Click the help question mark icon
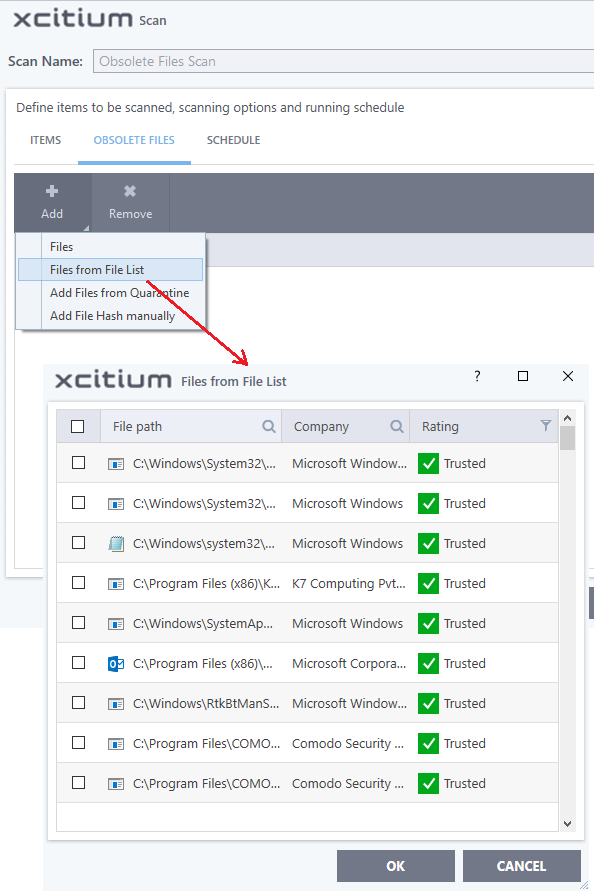 477,376
